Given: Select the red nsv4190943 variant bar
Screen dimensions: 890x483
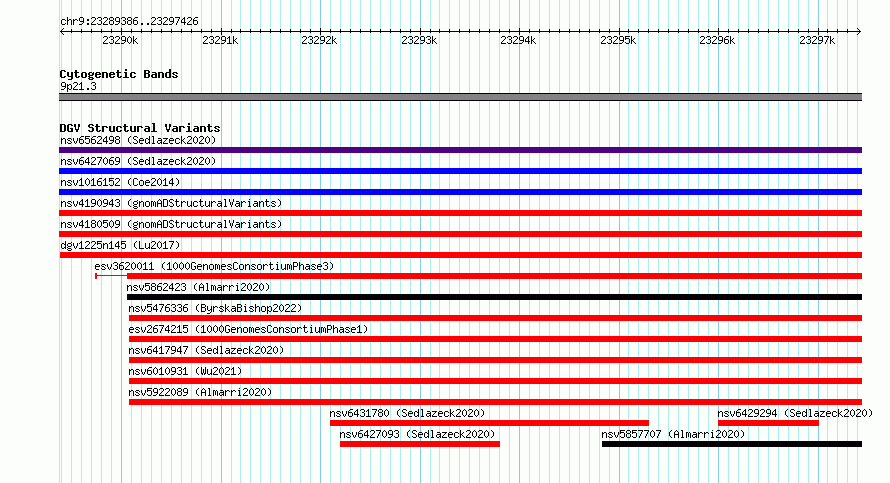Looking at the screenshot, I should pyautogui.click(x=460, y=213).
